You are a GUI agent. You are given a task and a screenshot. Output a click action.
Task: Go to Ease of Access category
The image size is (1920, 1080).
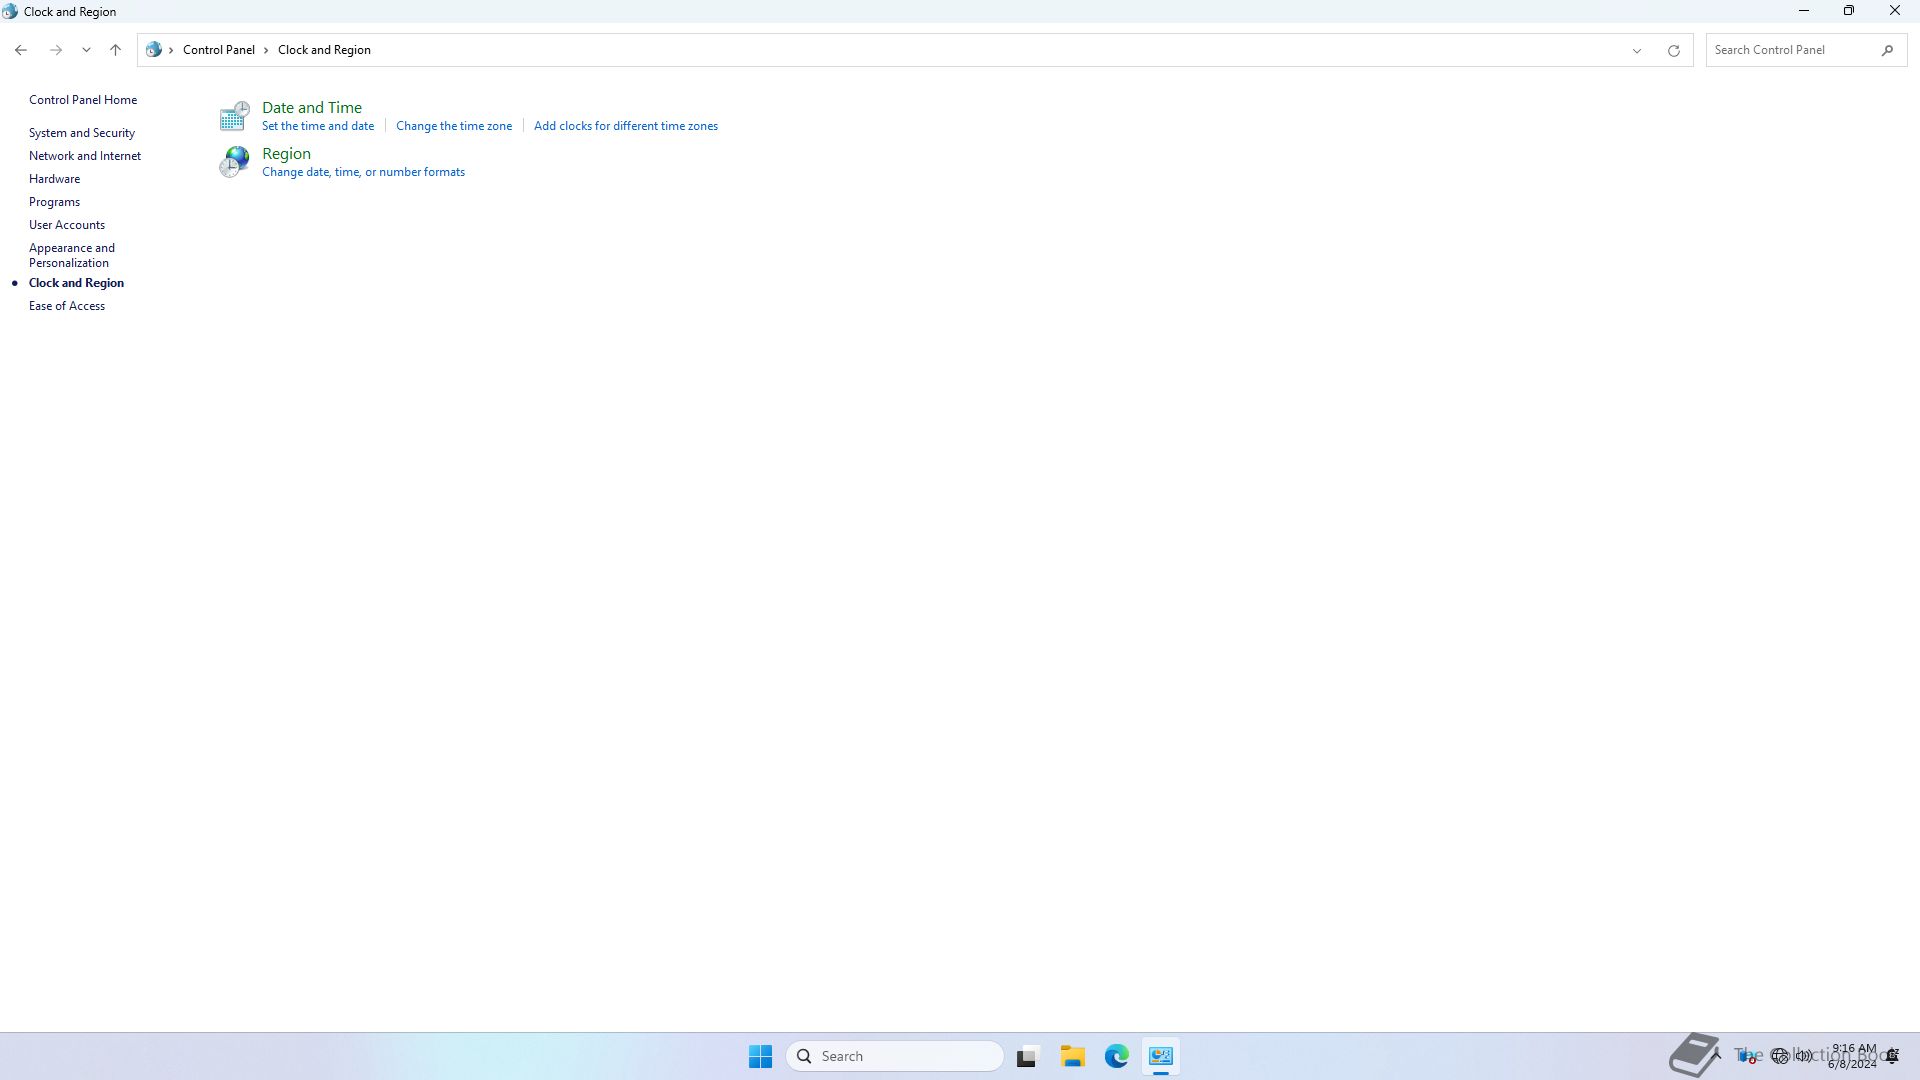tap(67, 306)
